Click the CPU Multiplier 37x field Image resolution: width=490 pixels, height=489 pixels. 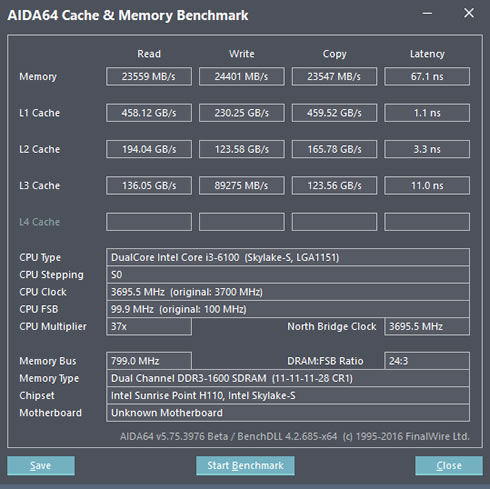point(149,326)
